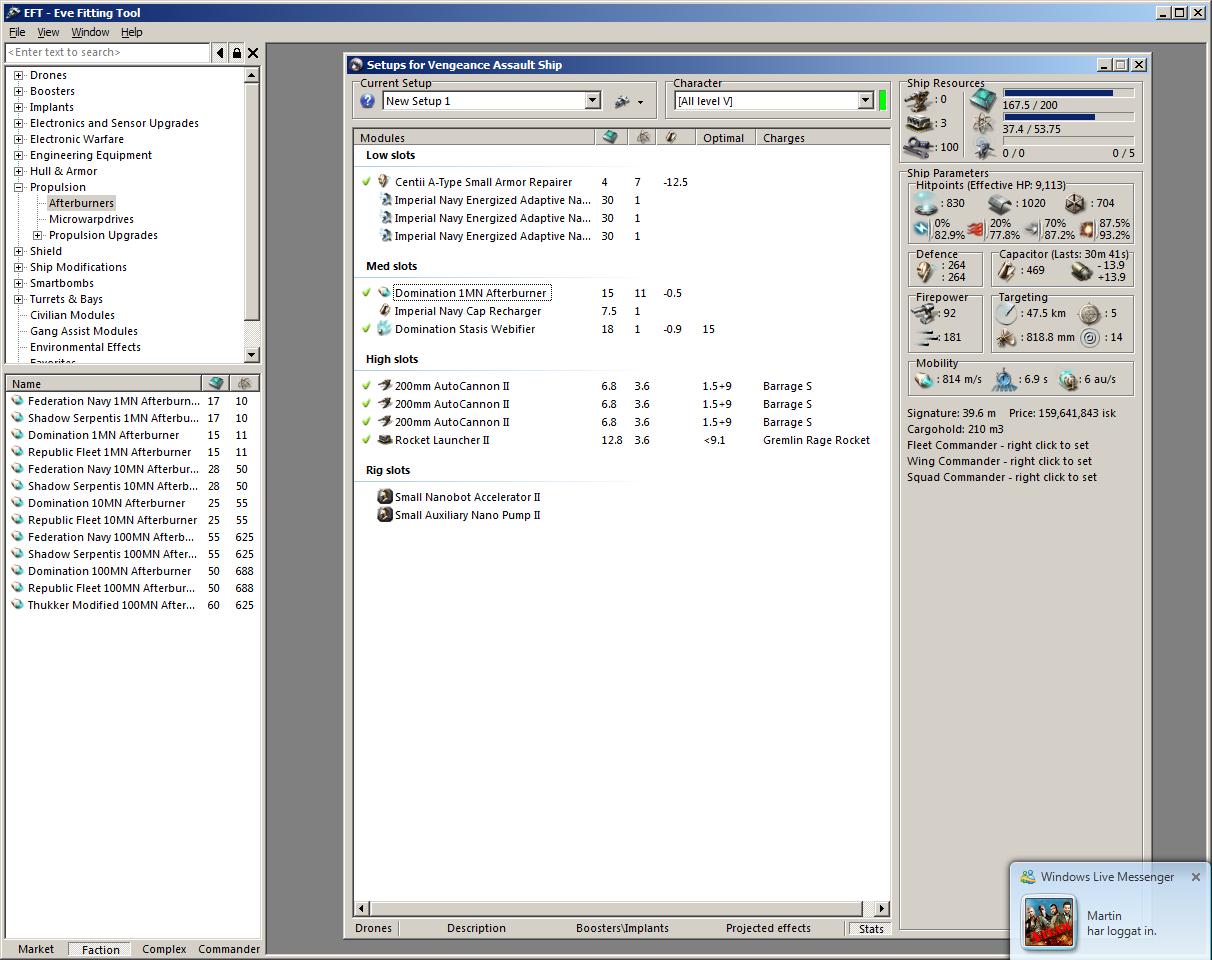The height and width of the screenshot is (960, 1212).
Task: Click the volley damage icon showing 181
Action: click(x=927, y=338)
